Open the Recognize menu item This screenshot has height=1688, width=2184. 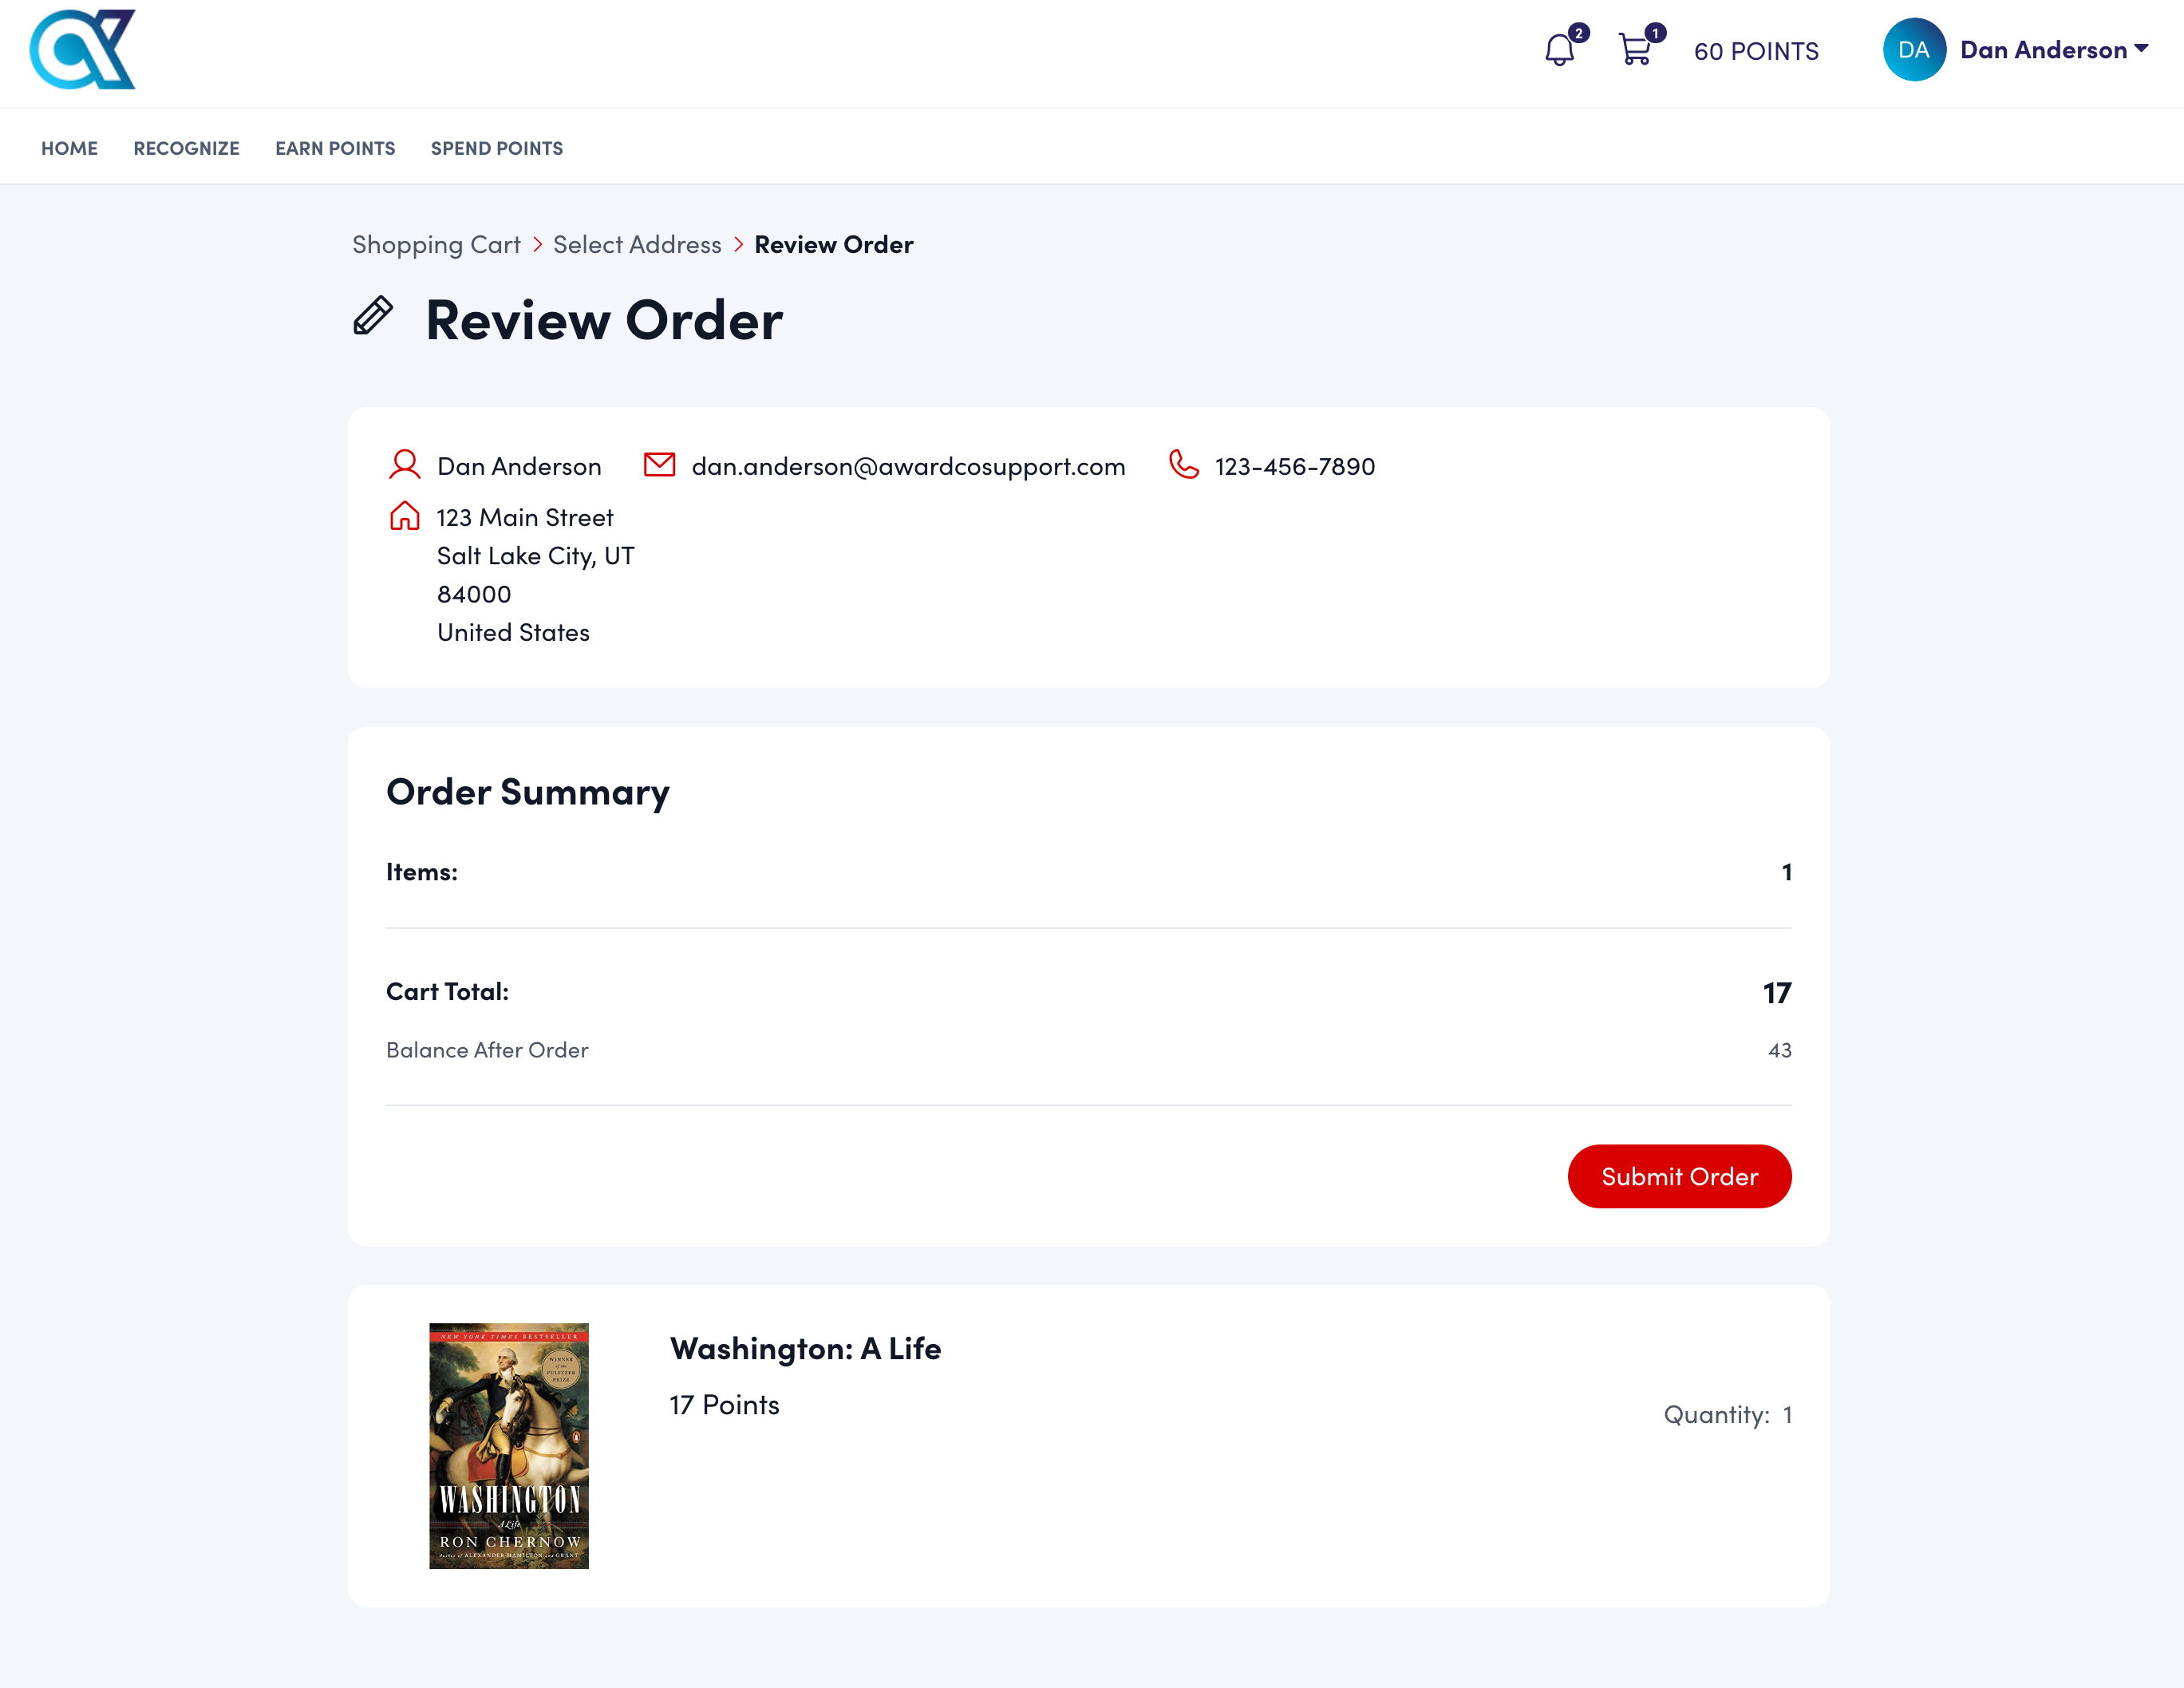coord(186,148)
